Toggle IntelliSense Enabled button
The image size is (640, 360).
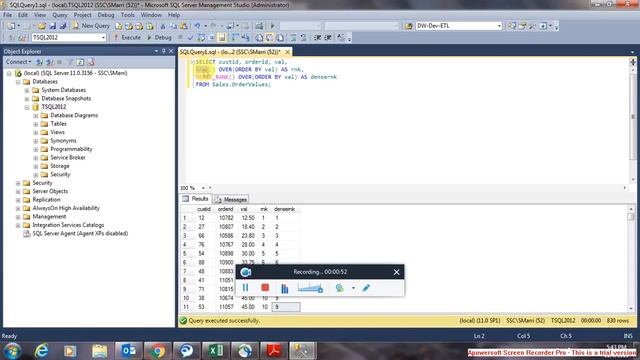(x=222, y=38)
